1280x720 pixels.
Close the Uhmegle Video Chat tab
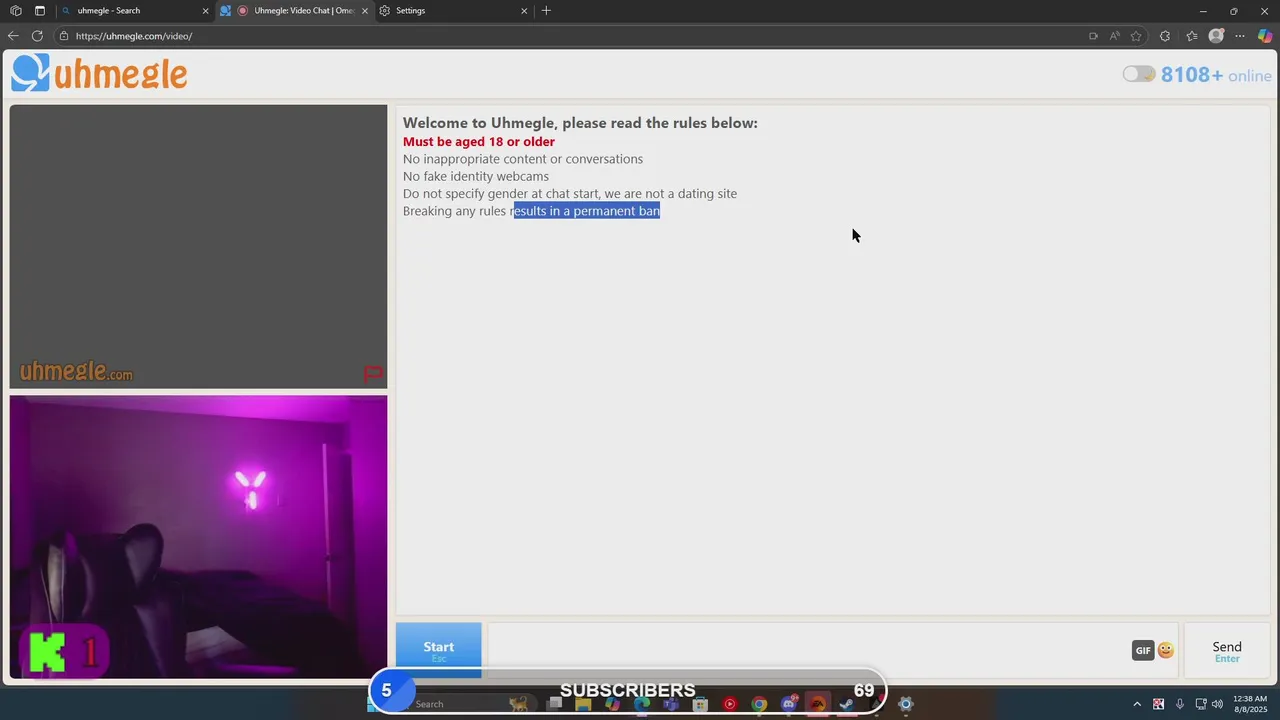click(365, 11)
